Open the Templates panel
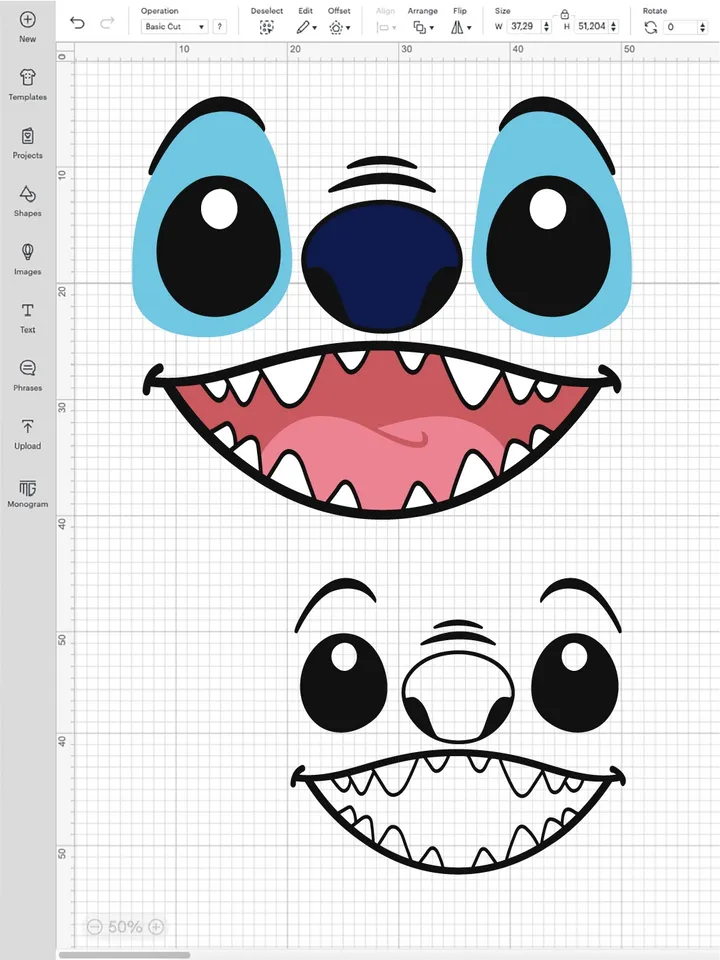Image resolution: width=720 pixels, height=960 pixels. click(27, 78)
